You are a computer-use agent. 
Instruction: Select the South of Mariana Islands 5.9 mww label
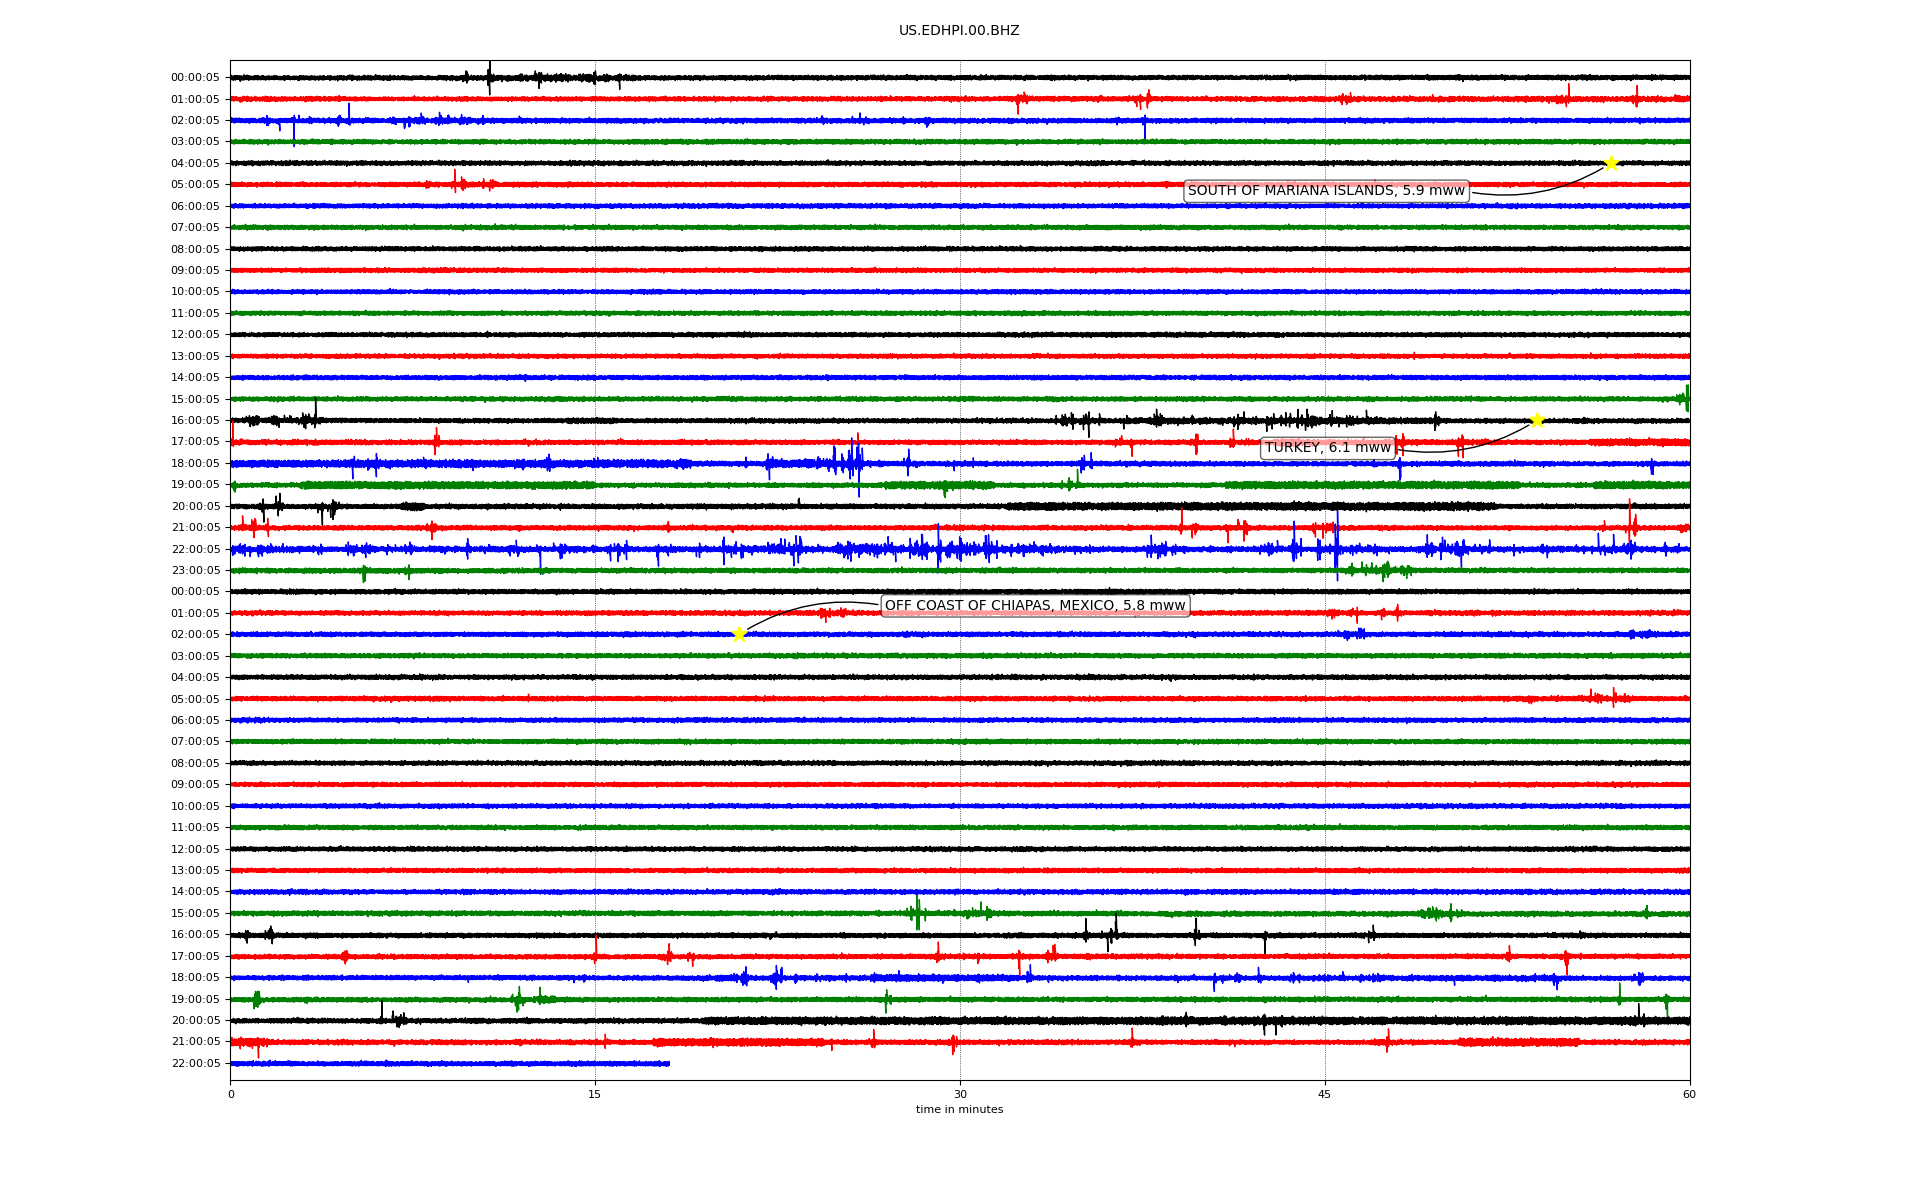1326,191
